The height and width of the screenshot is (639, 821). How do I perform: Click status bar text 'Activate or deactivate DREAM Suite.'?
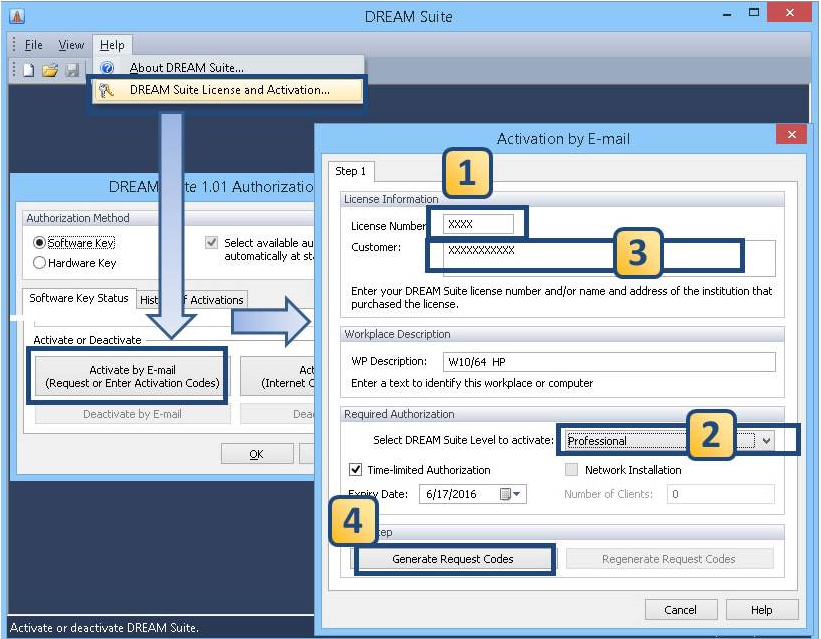(x=104, y=627)
